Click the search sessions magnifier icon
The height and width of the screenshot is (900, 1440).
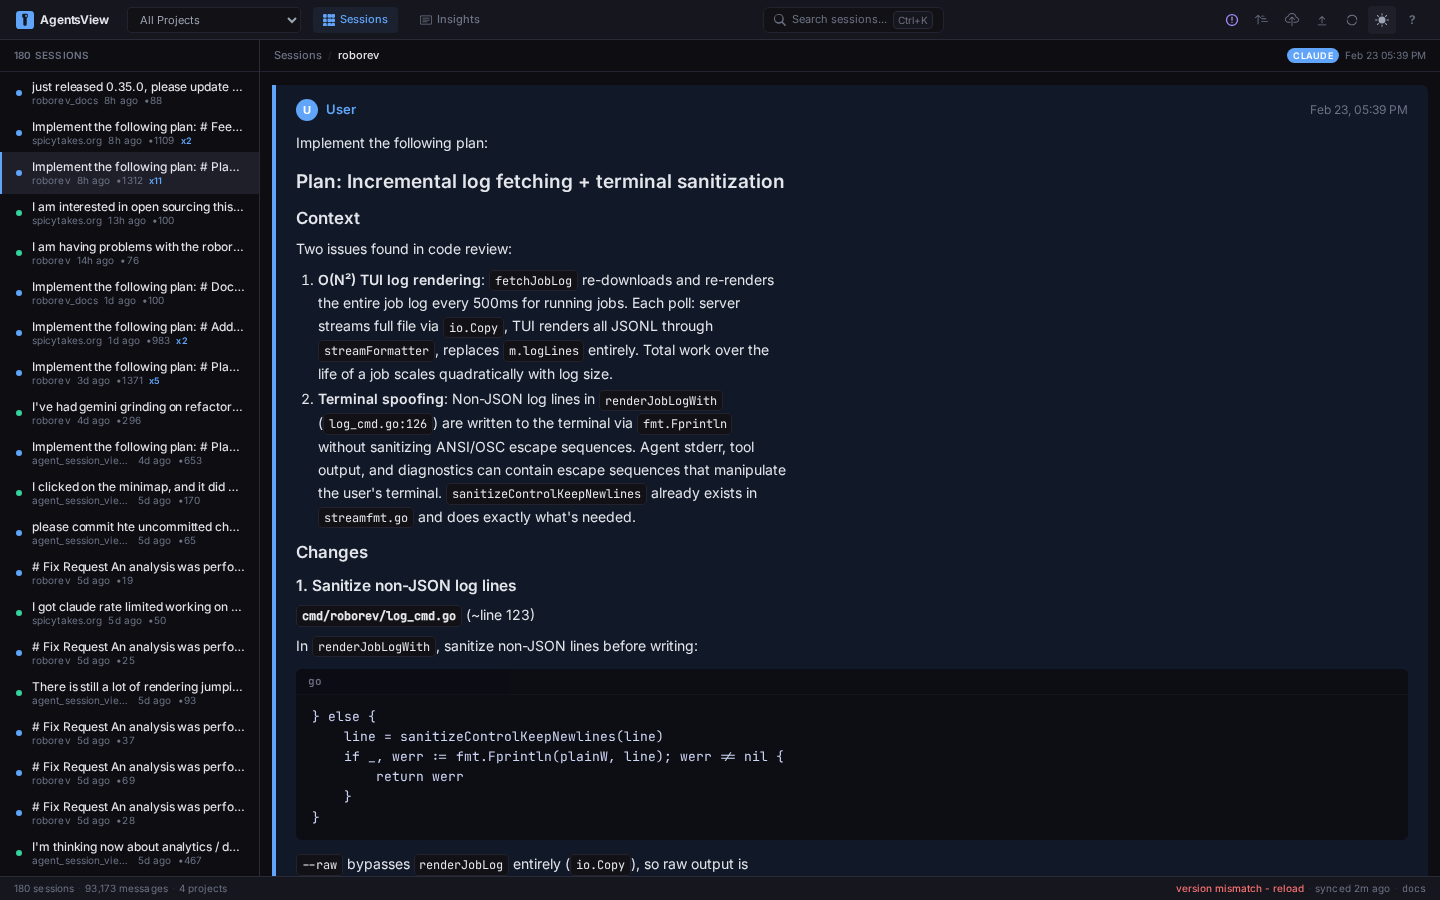pos(780,20)
